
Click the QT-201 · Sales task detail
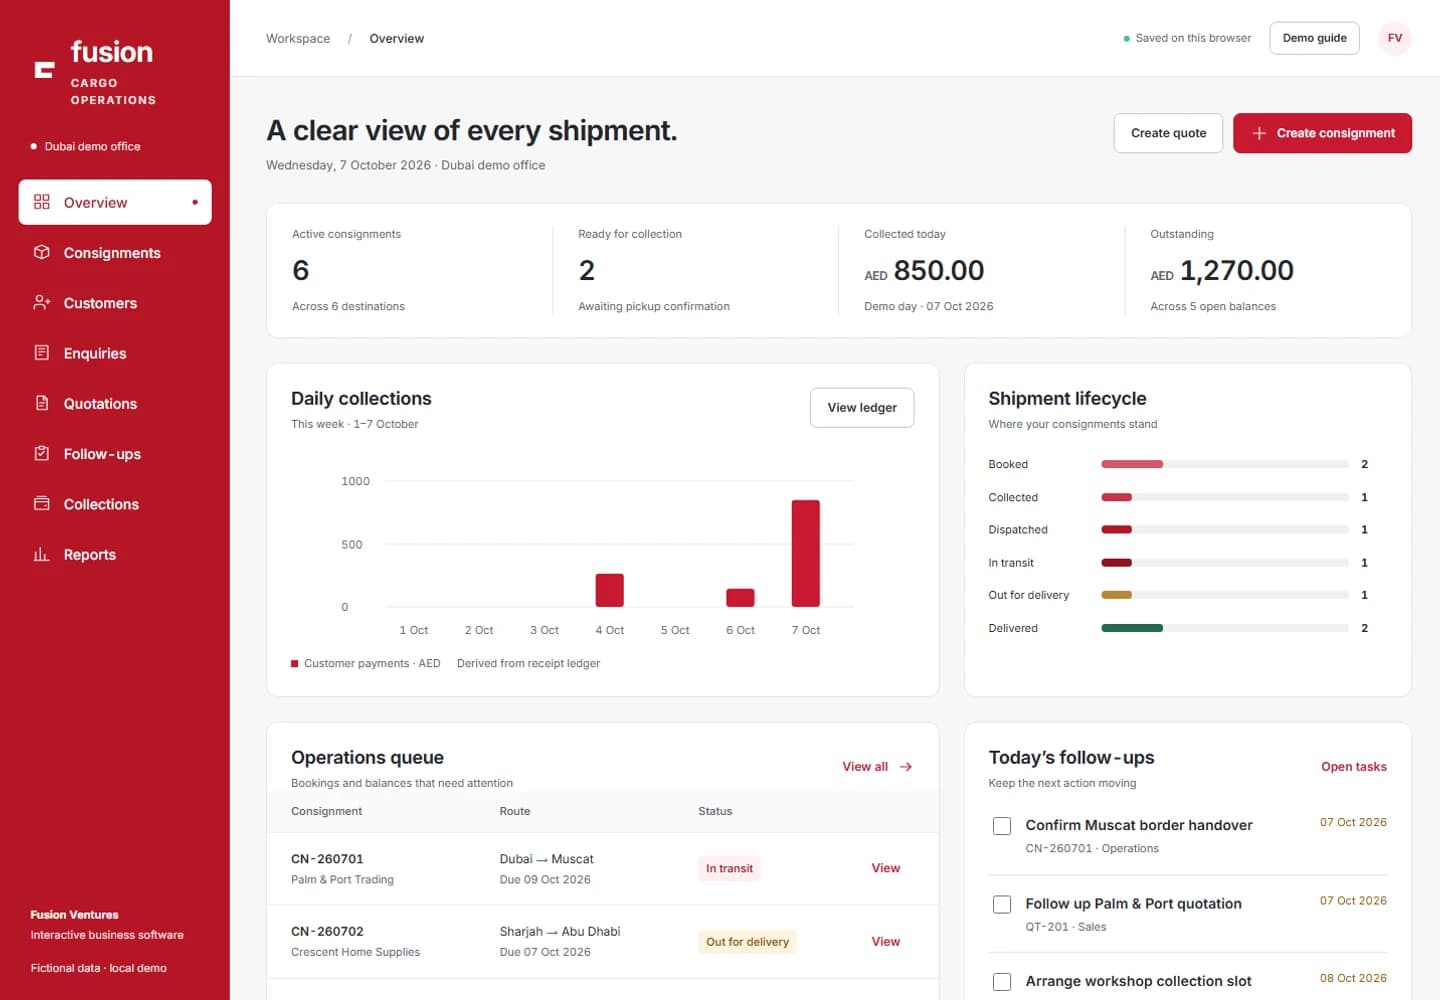(x=1065, y=927)
